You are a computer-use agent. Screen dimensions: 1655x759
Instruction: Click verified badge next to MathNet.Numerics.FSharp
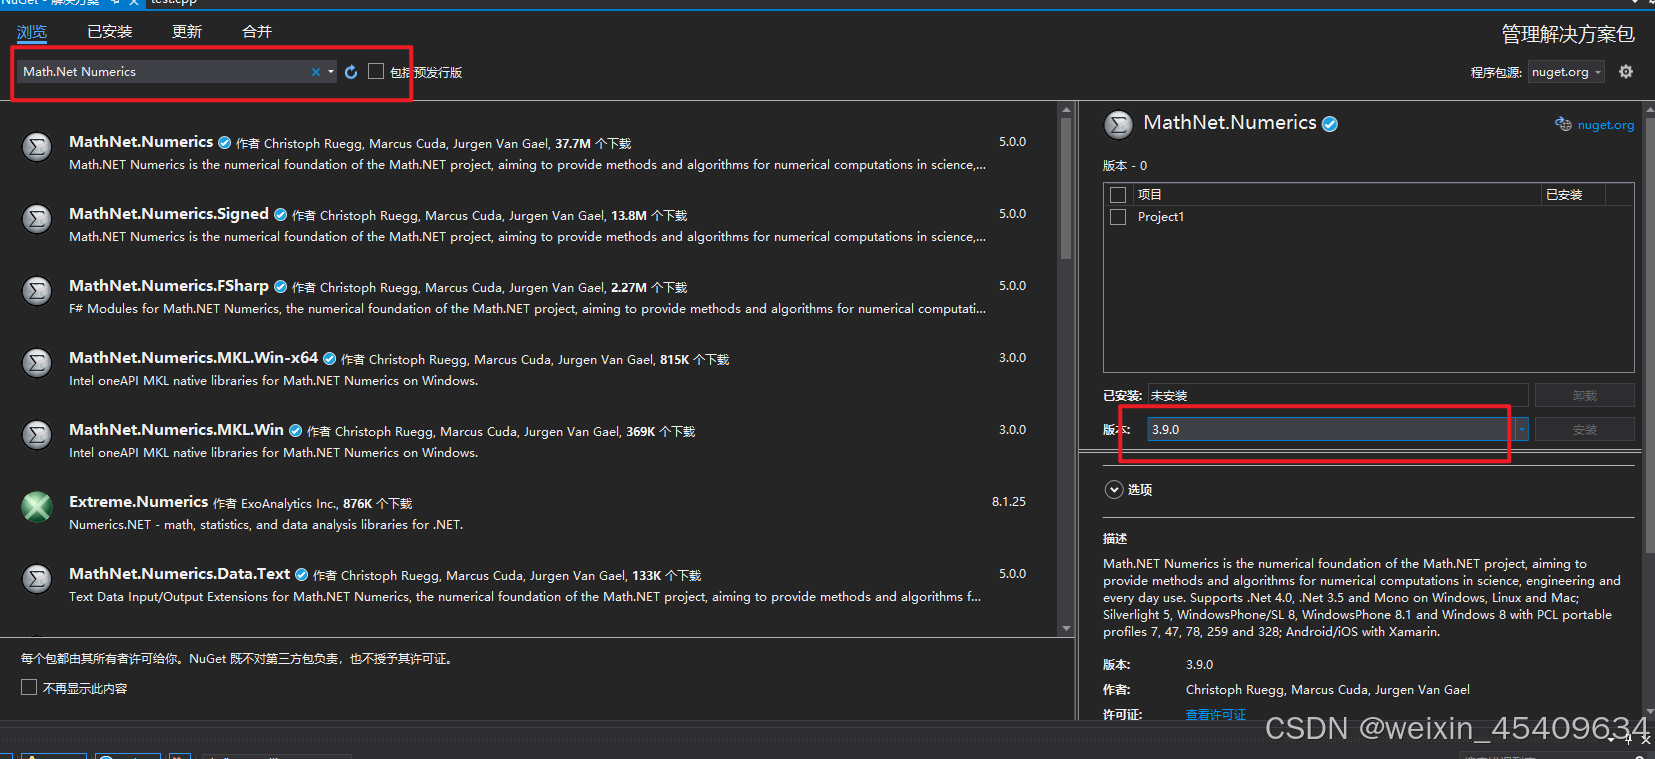pyautogui.click(x=281, y=287)
